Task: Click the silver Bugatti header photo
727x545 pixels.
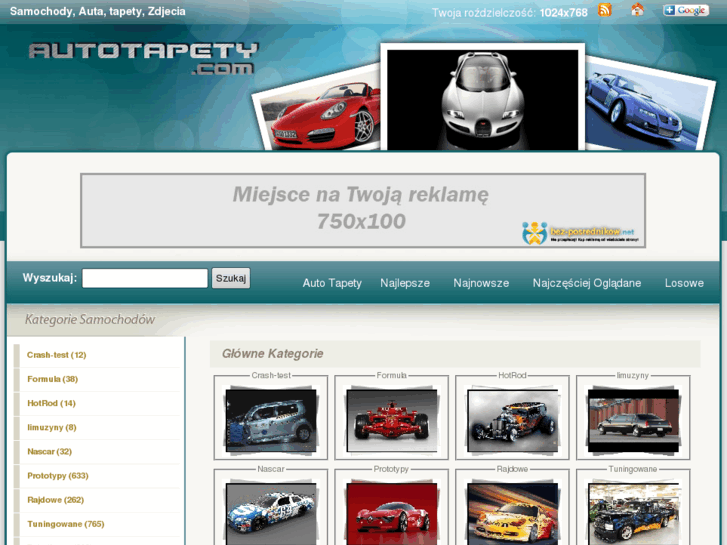Action: click(x=483, y=99)
